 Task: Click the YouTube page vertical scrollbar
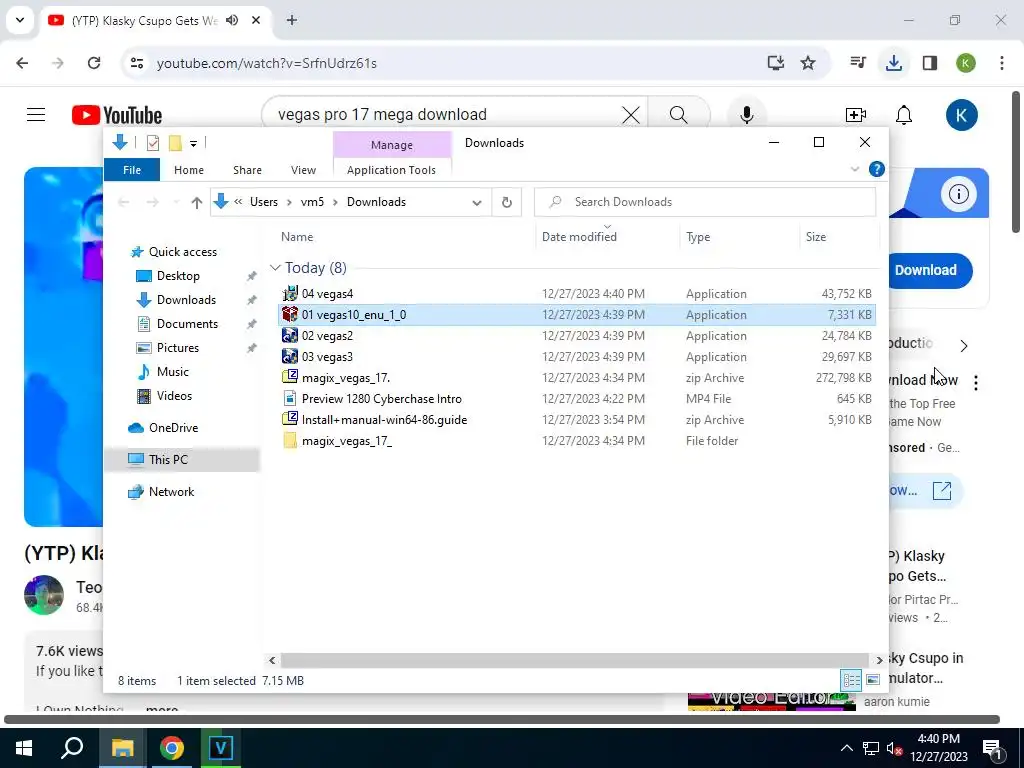(x=1017, y=161)
